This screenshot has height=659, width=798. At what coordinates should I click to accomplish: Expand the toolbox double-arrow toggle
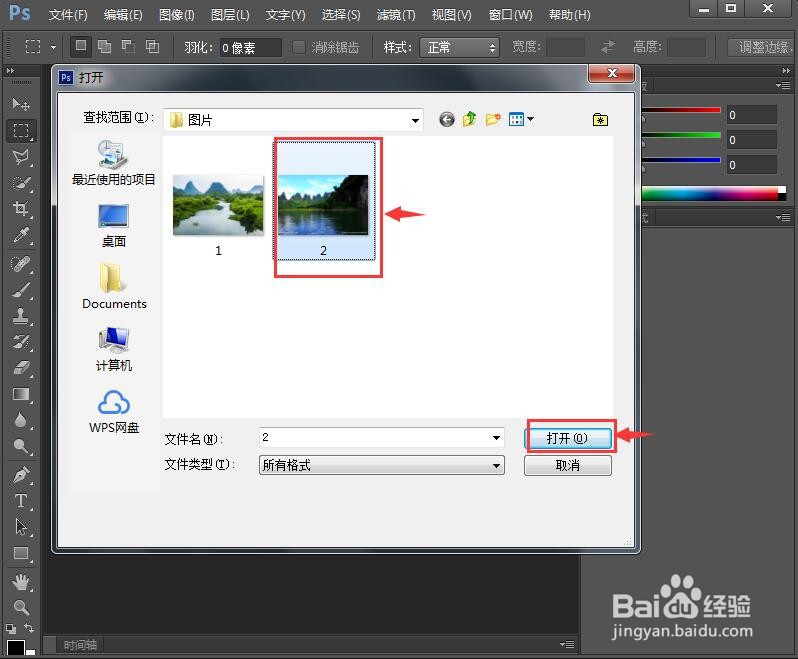click(x=10, y=71)
